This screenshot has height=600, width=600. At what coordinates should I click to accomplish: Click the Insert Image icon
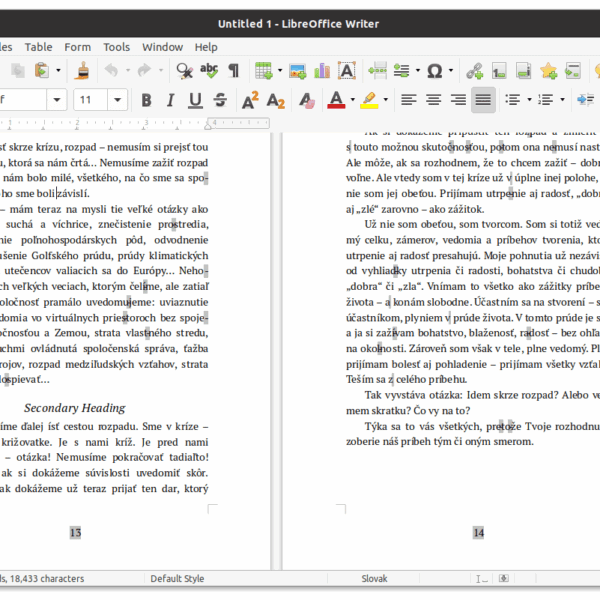pos(298,71)
